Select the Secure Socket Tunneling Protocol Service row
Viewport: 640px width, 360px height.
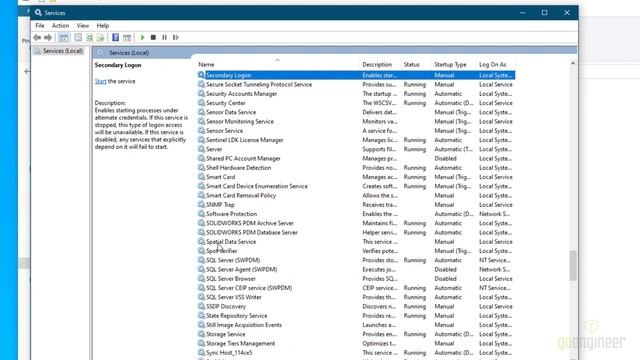[356, 84]
